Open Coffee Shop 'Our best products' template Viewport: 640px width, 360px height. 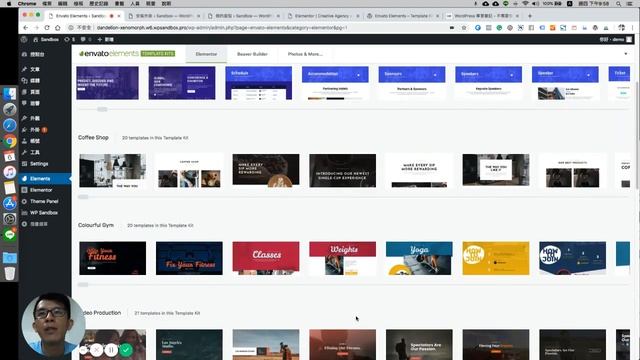[573, 171]
